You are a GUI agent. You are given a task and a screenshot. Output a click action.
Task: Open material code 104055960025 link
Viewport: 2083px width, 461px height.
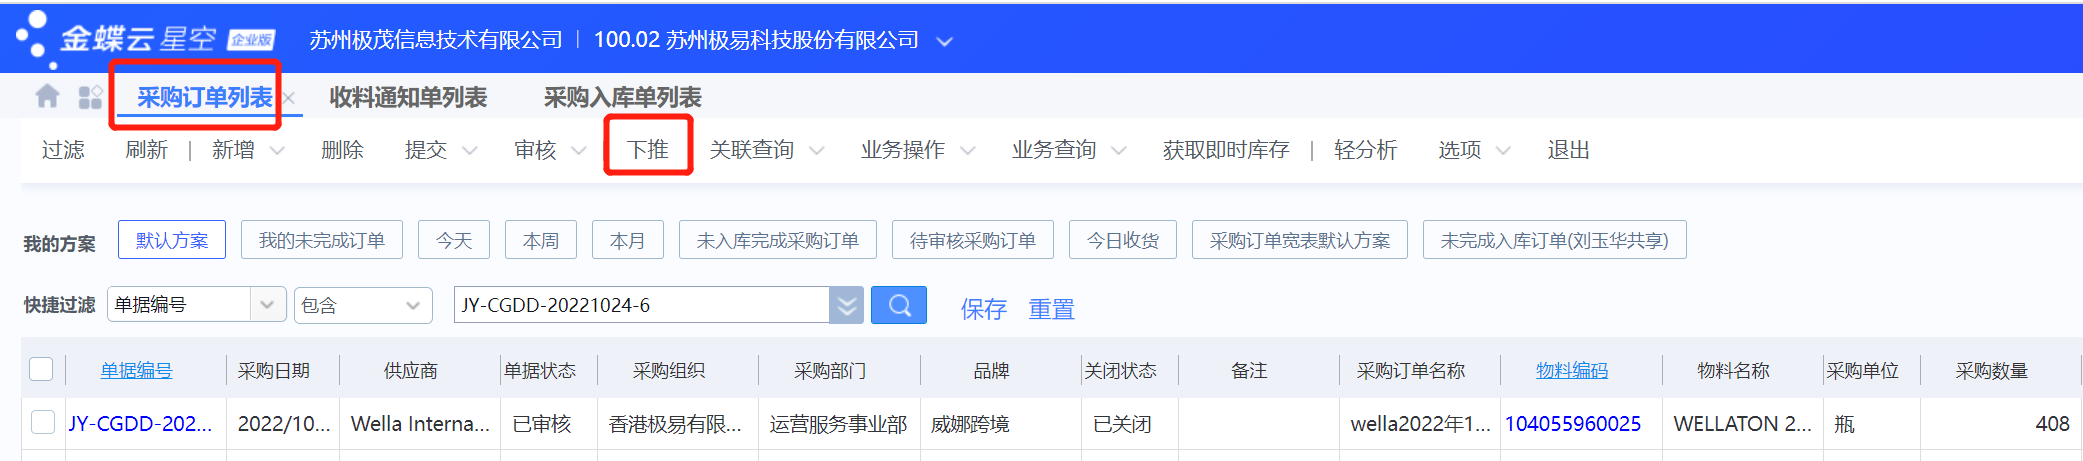pos(1573,423)
